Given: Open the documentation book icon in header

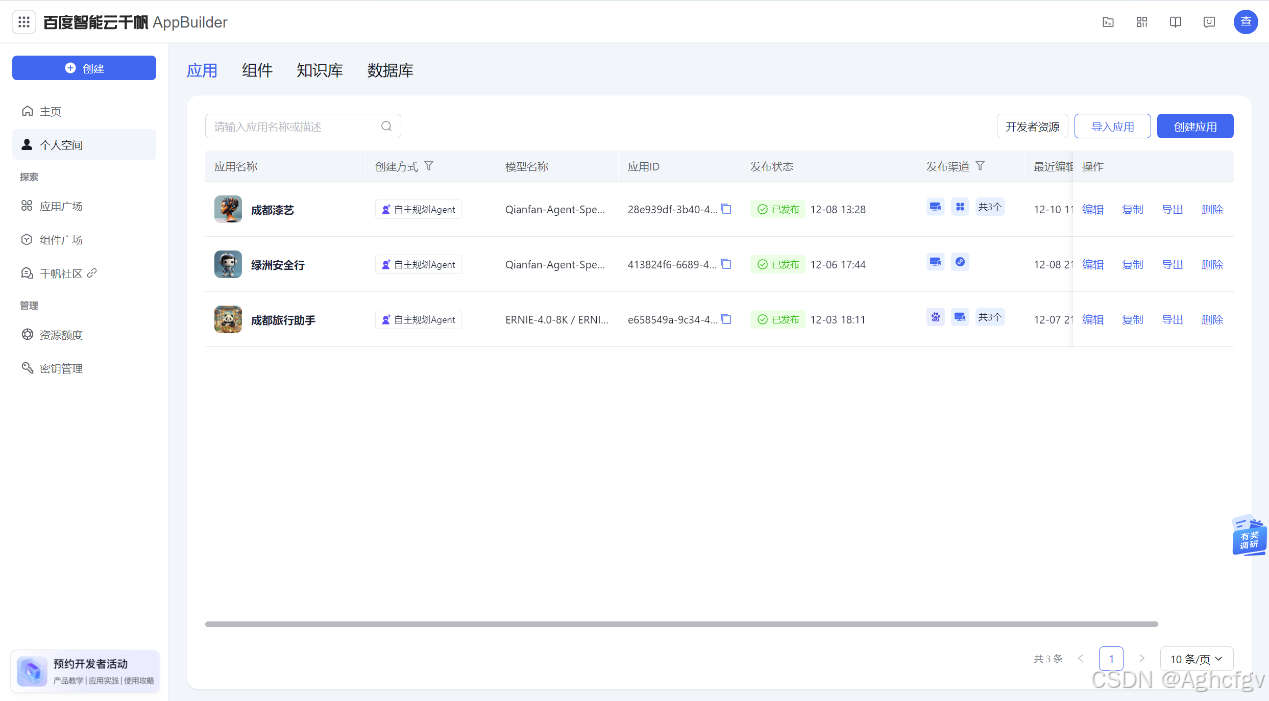Looking at the screenshot, I should pos(1175,21).
